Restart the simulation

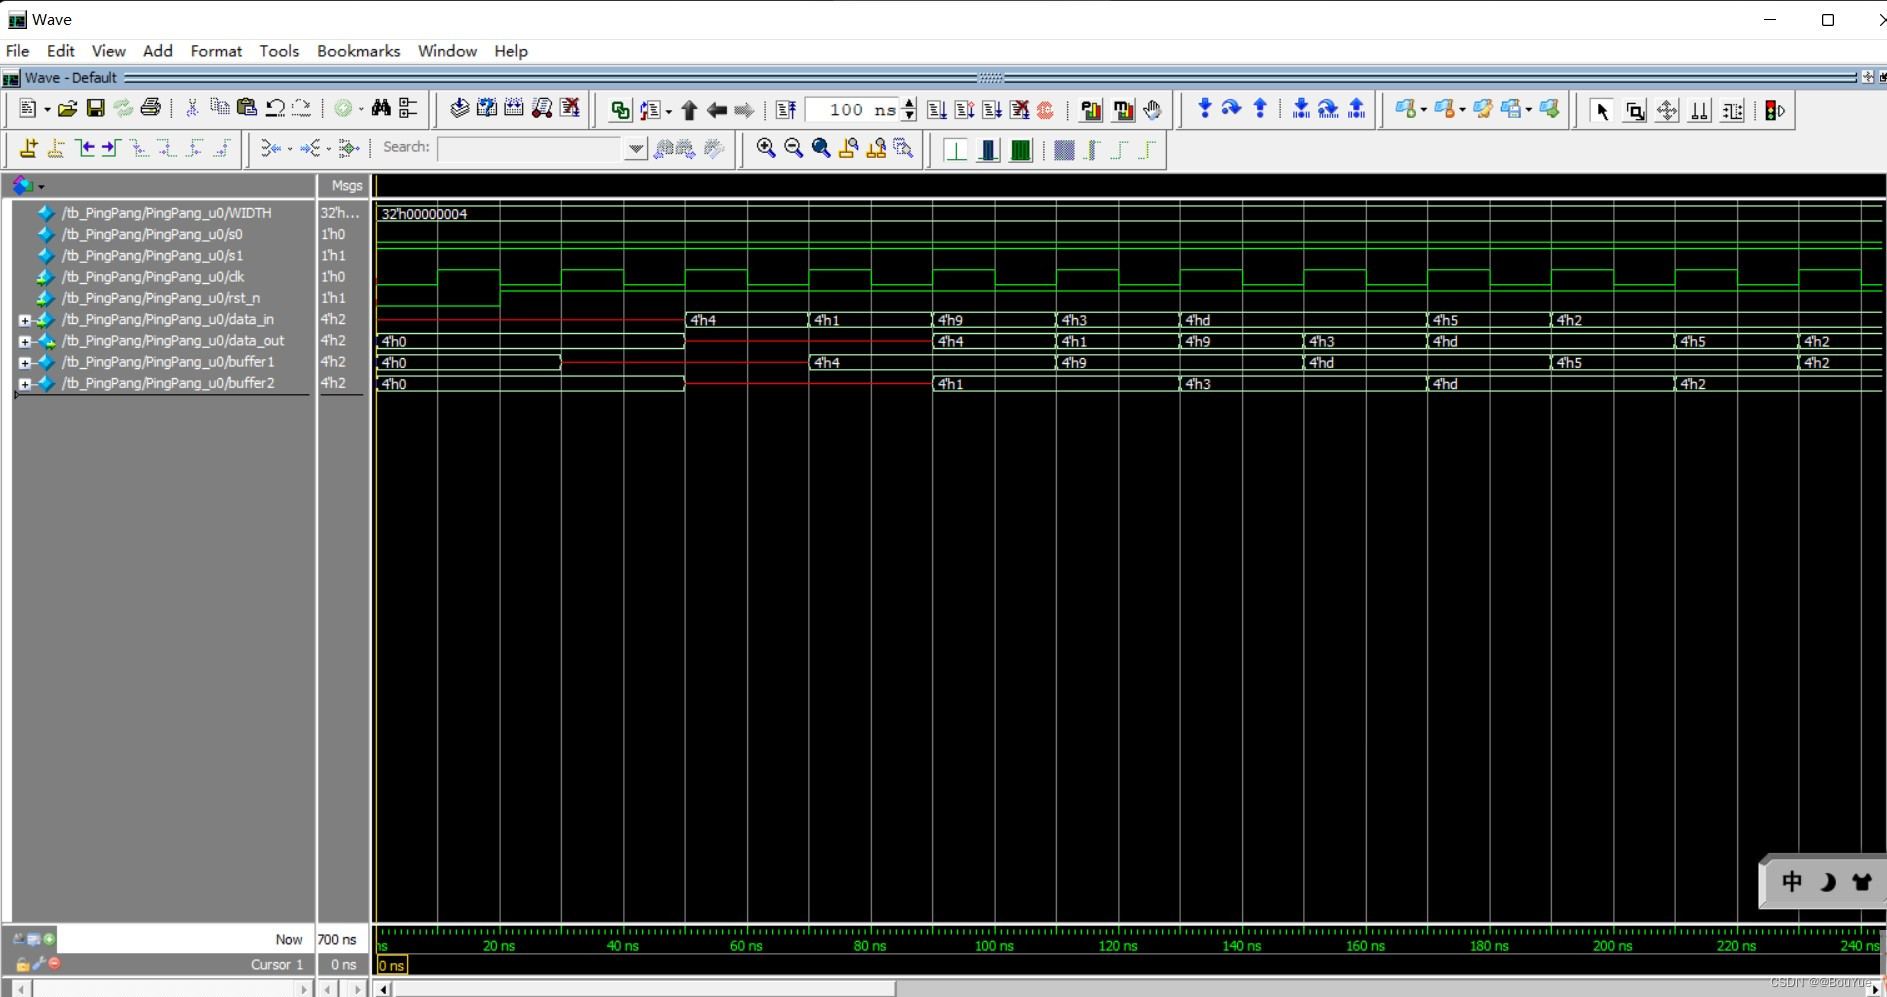point(784,110)
